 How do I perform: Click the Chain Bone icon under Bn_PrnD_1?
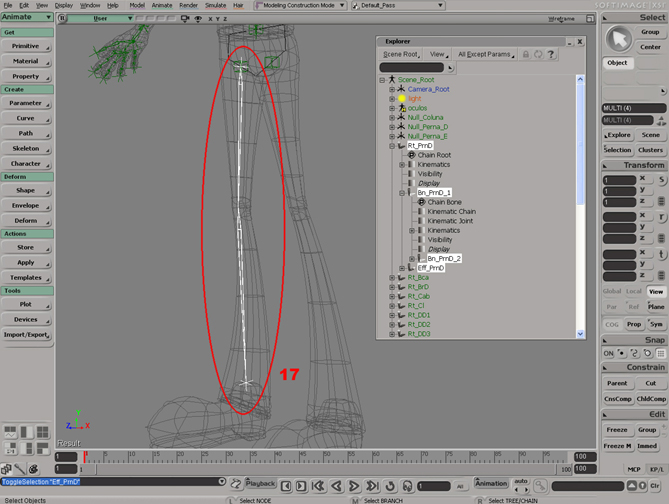click(x=422, y=202)
